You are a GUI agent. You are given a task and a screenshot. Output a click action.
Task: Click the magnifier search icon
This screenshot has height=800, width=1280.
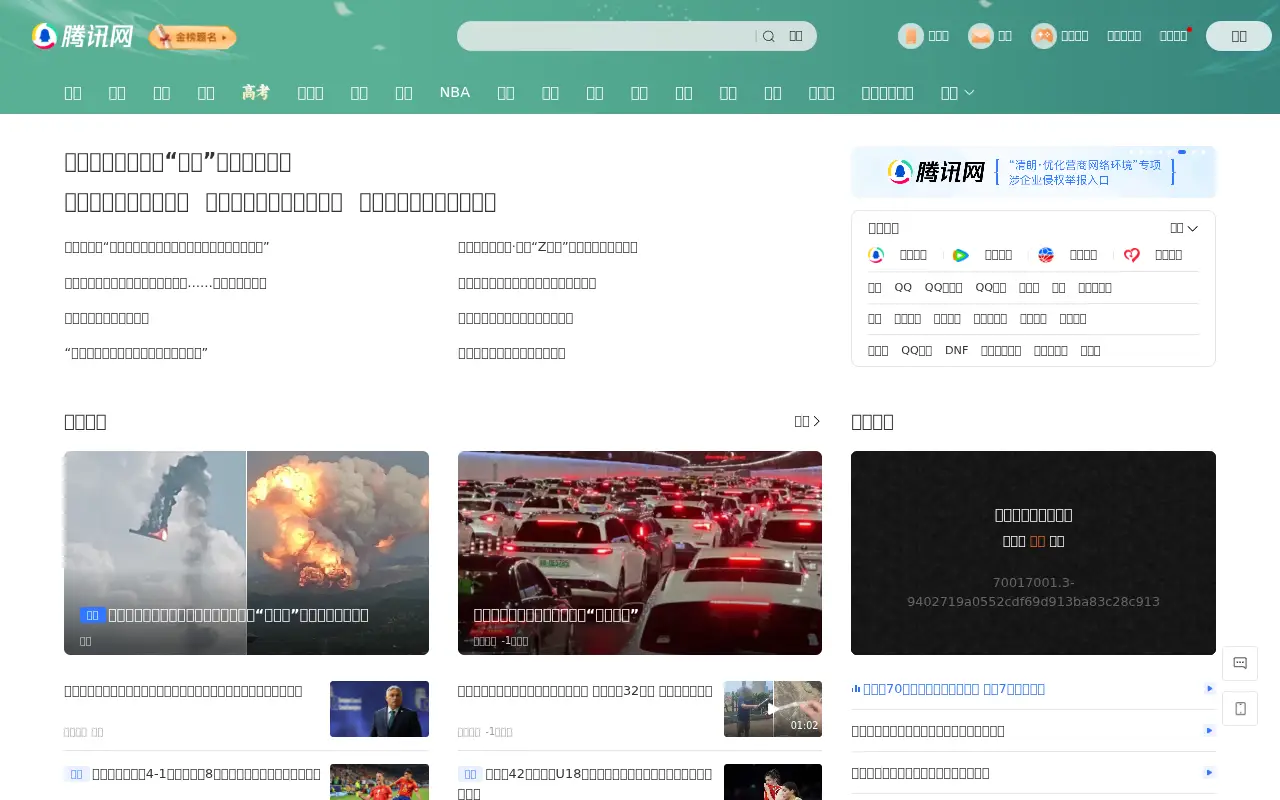pos(768,36)
